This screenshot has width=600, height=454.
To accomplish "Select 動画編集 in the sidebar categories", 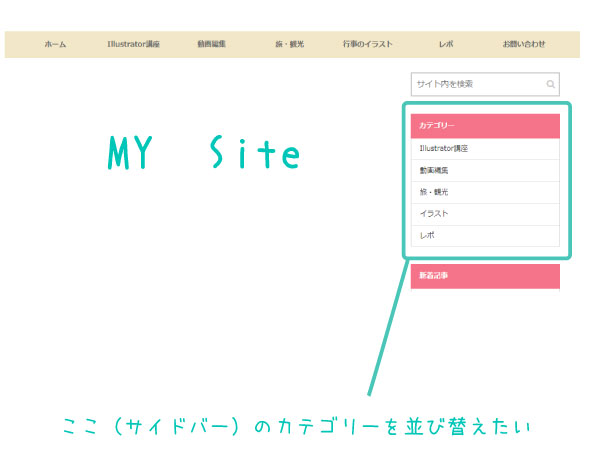I will click(485, 171).
